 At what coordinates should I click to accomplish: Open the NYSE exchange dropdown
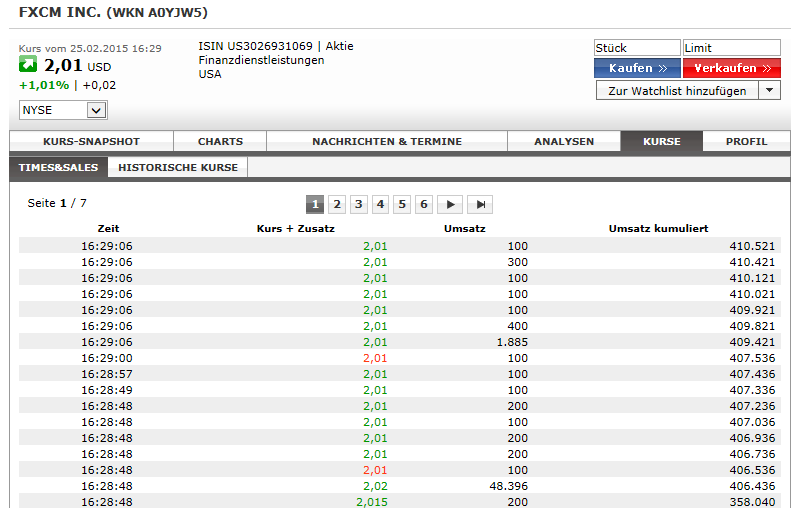(63, 110)
